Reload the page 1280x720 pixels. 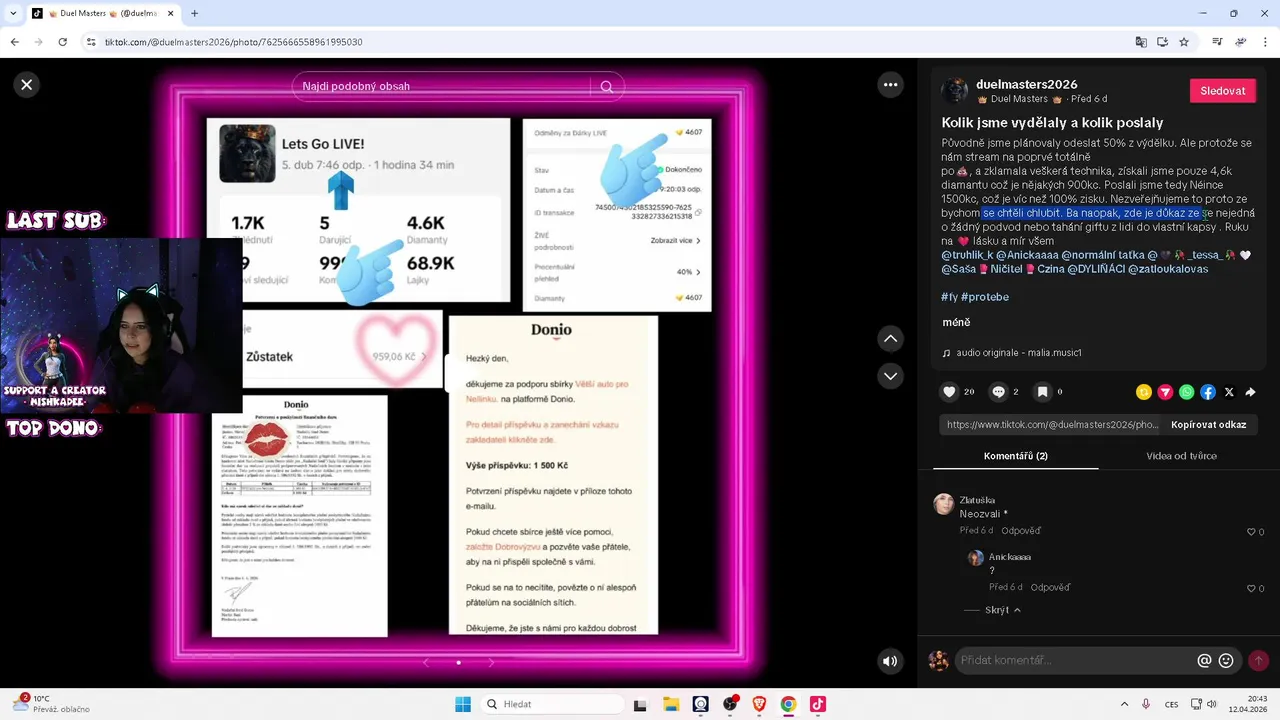pos(63,42)
